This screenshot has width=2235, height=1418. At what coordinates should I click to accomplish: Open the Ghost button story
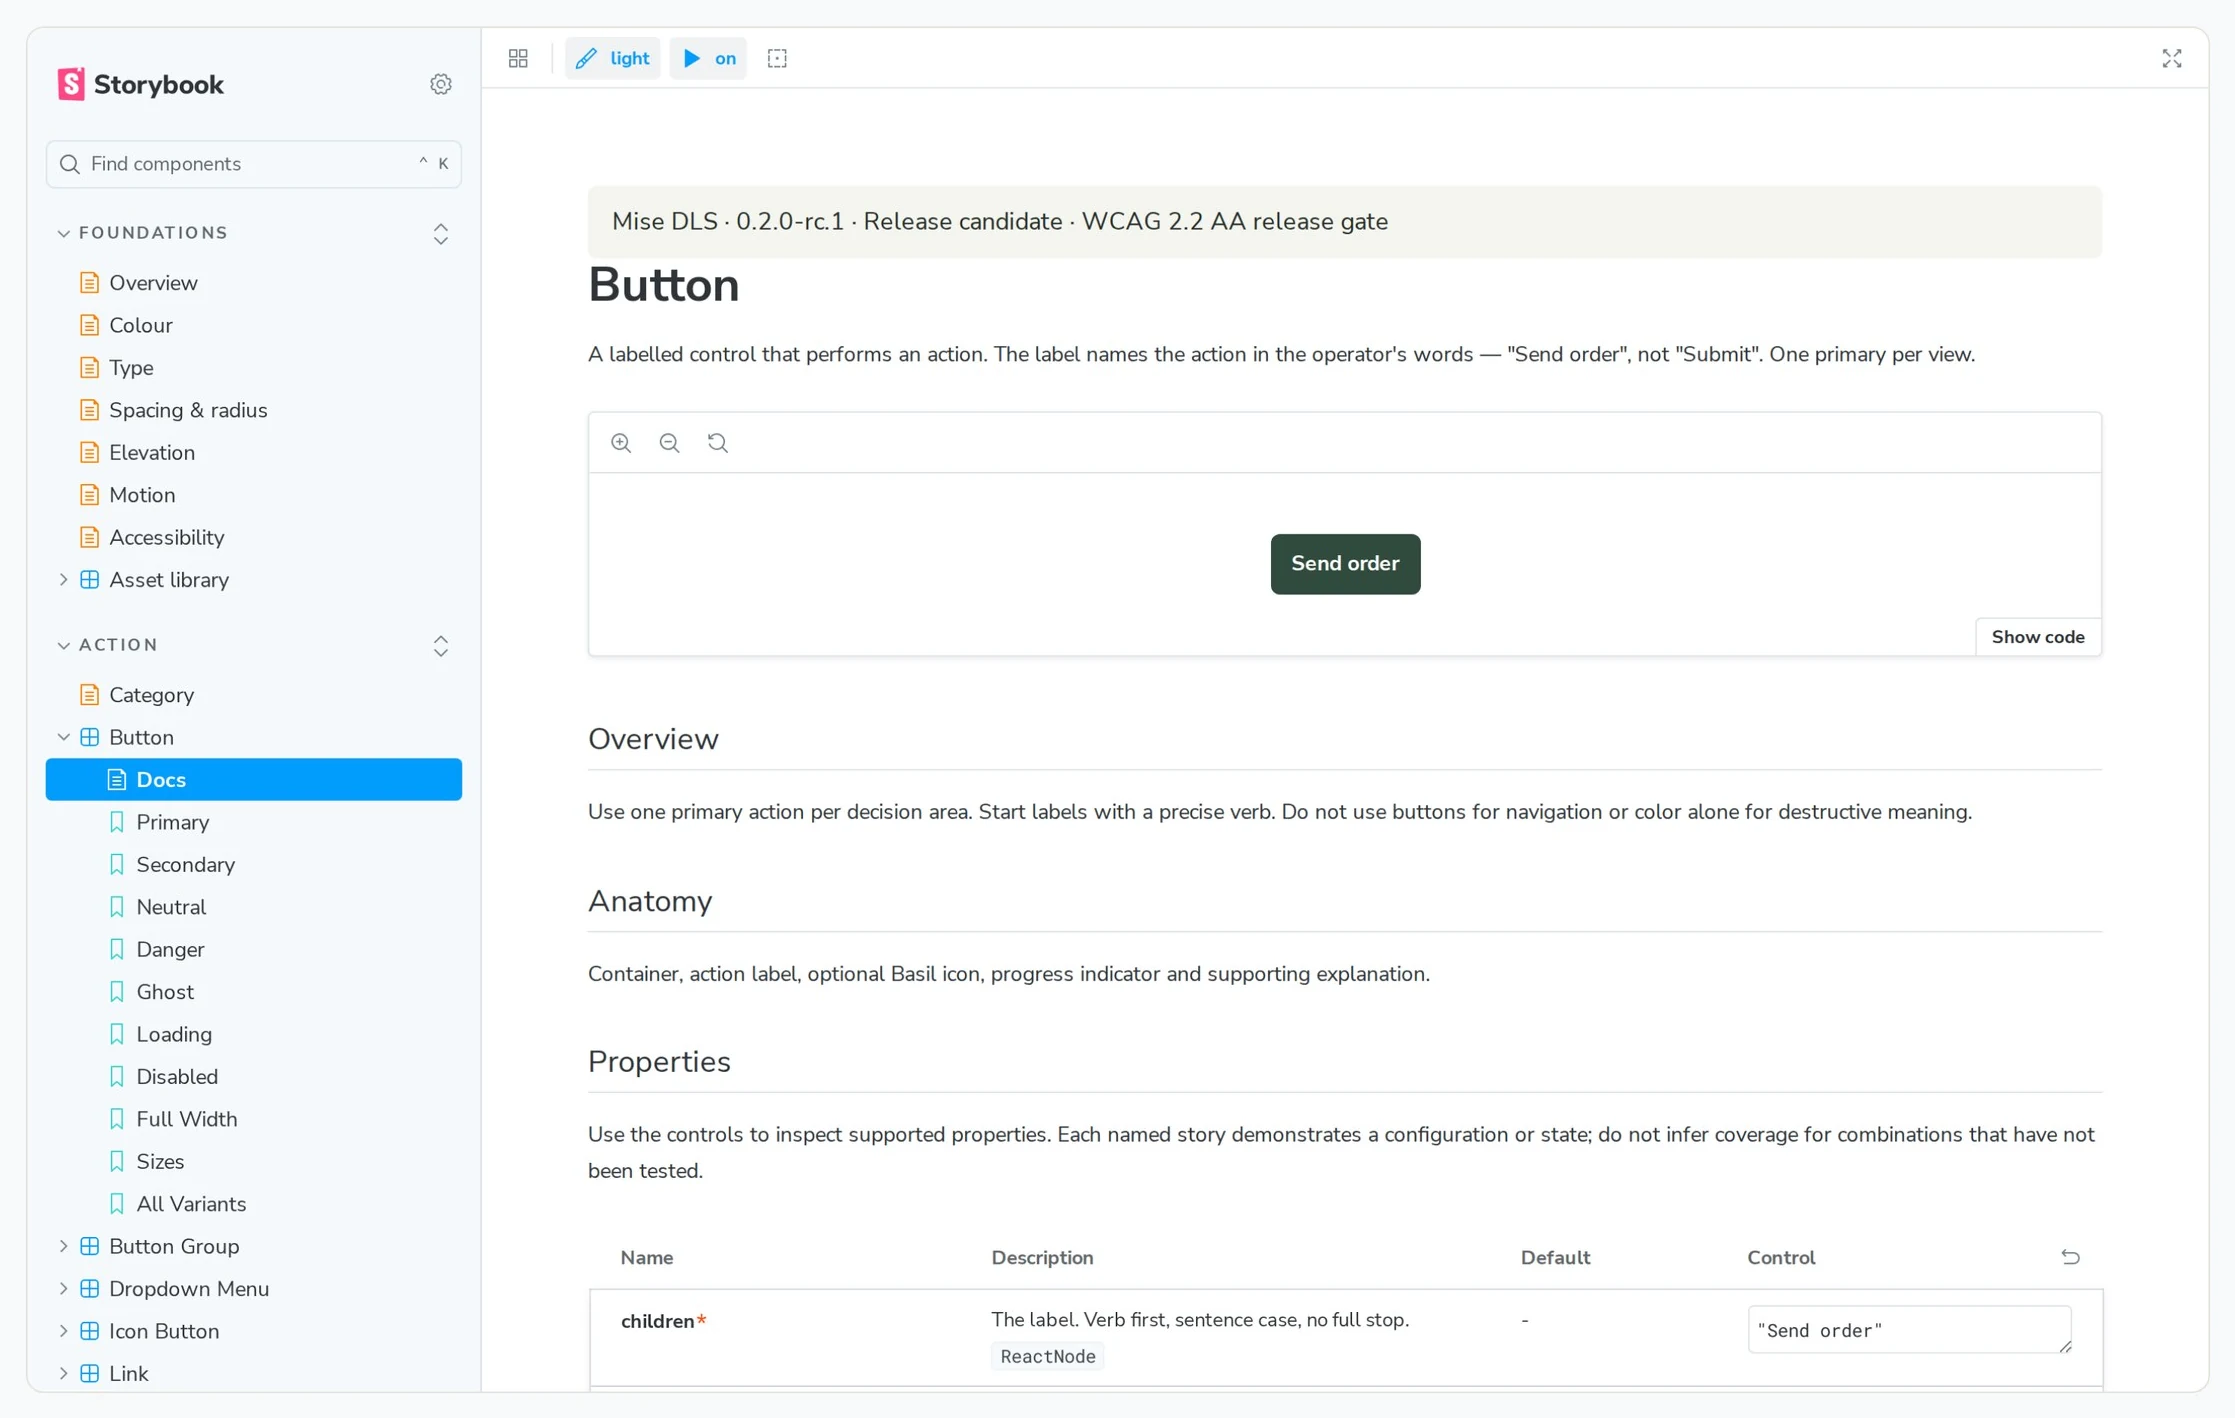coord(254,992)
